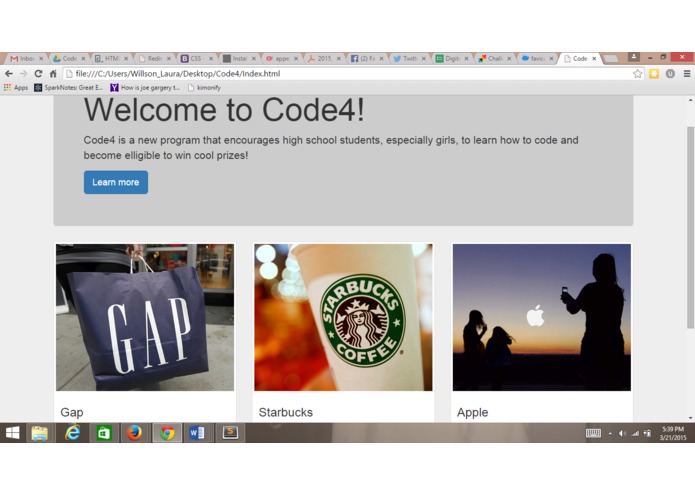Open the volume speaker tray icon
Screen dimensions: 695x494
click(622, 434)
